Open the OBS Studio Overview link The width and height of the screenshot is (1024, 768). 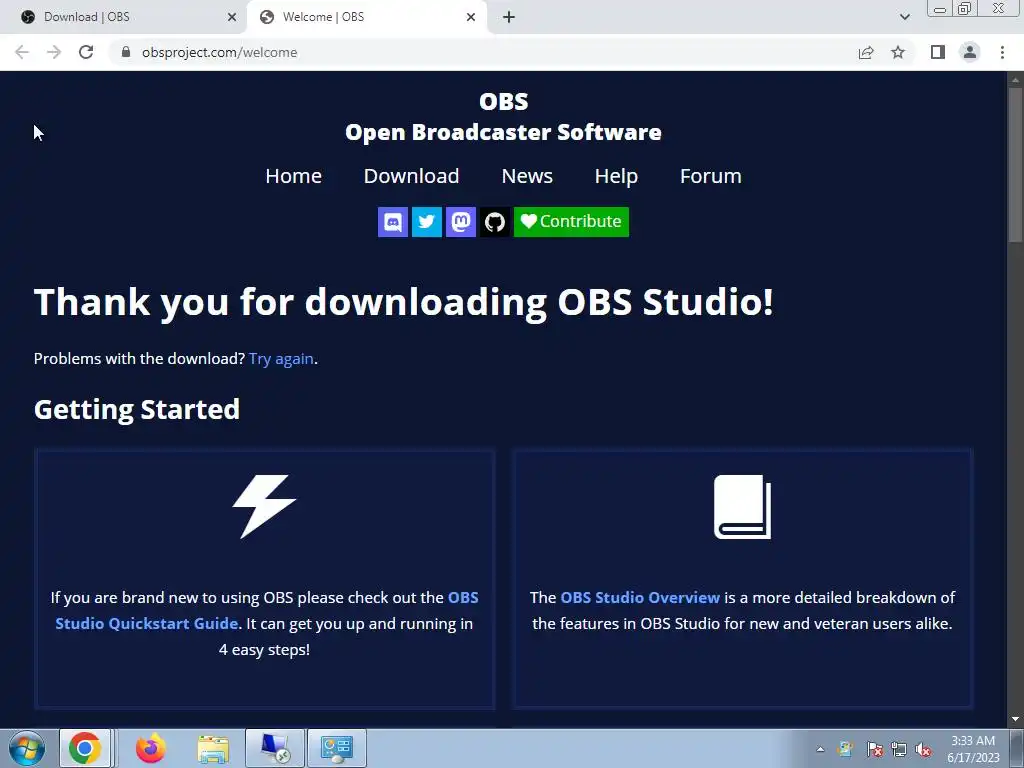[x=640, y=598]
